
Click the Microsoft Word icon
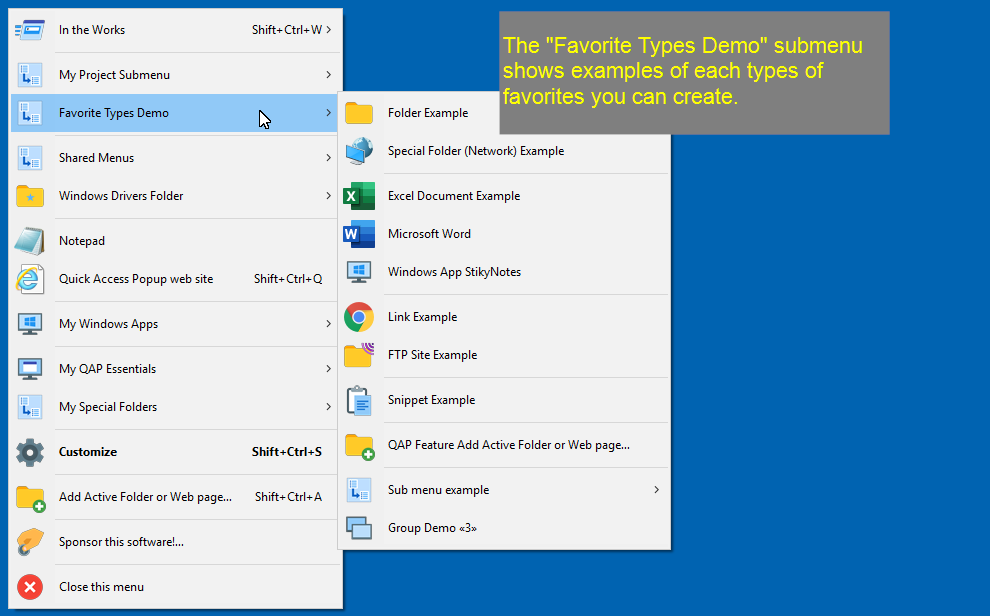pos(359,234)
